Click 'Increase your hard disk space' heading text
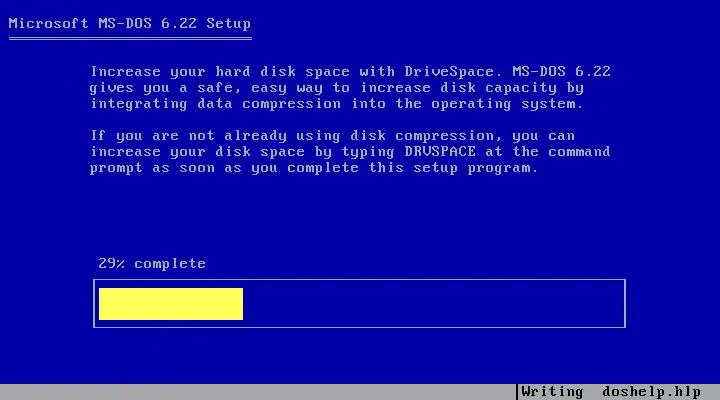Image resolution: width=720 pixels, height=400 pixels. click(220, 72)
